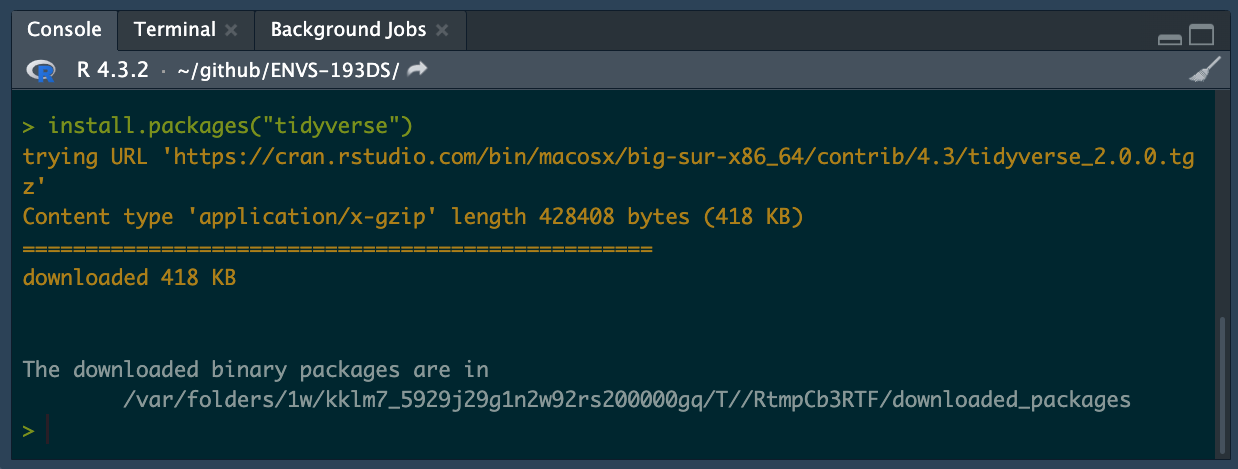Close the Terminal tab
This screenshot has width=1238, height=469.
coord(231,30)
